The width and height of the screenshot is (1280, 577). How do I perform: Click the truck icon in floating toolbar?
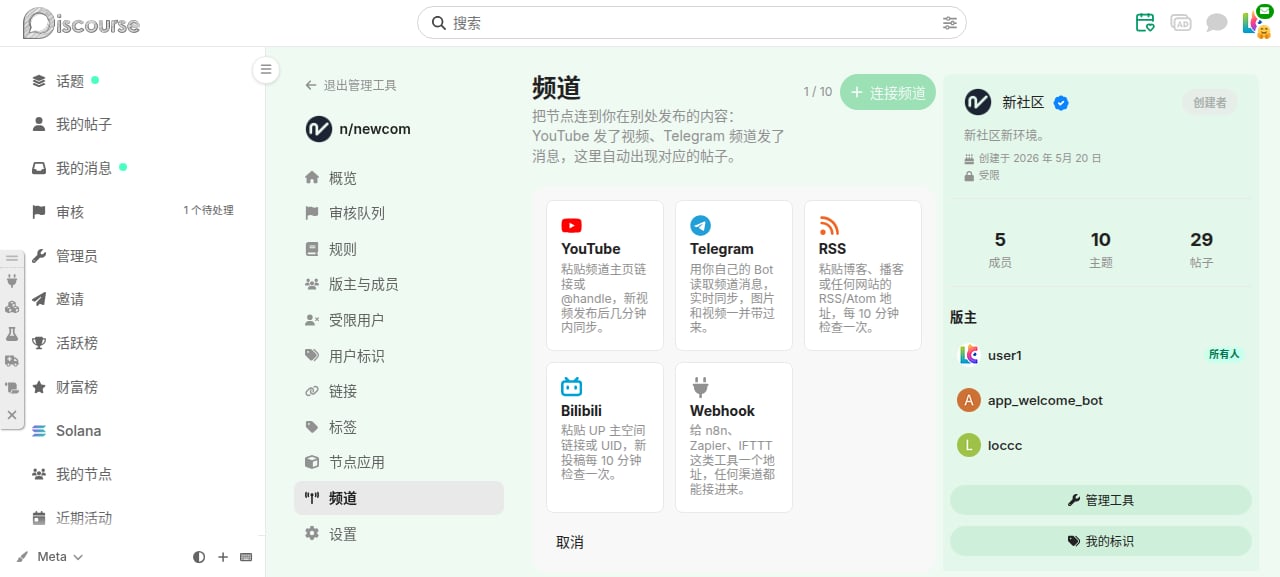[12, 361]
